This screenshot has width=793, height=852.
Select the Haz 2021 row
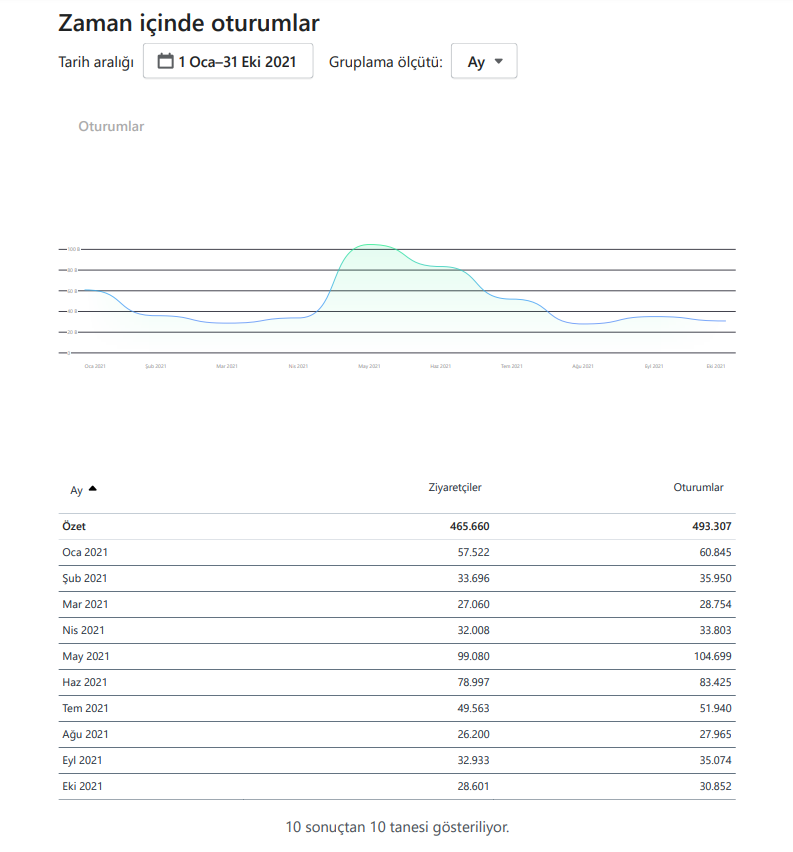pos(397,682)
